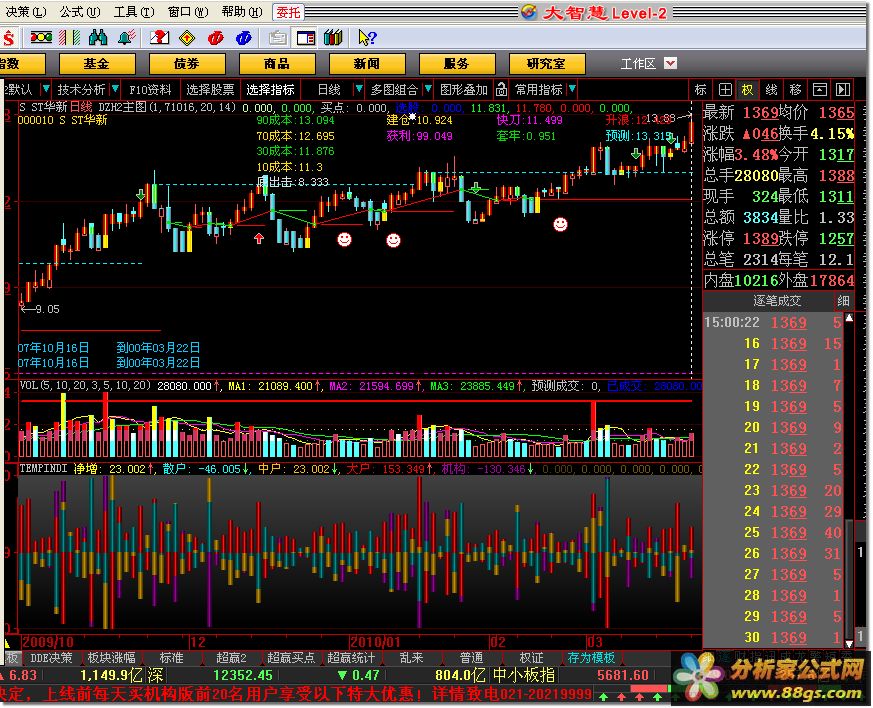Open the 帮助(H) menu
This screenshot has height=708, width=873.
click(242, 12)
